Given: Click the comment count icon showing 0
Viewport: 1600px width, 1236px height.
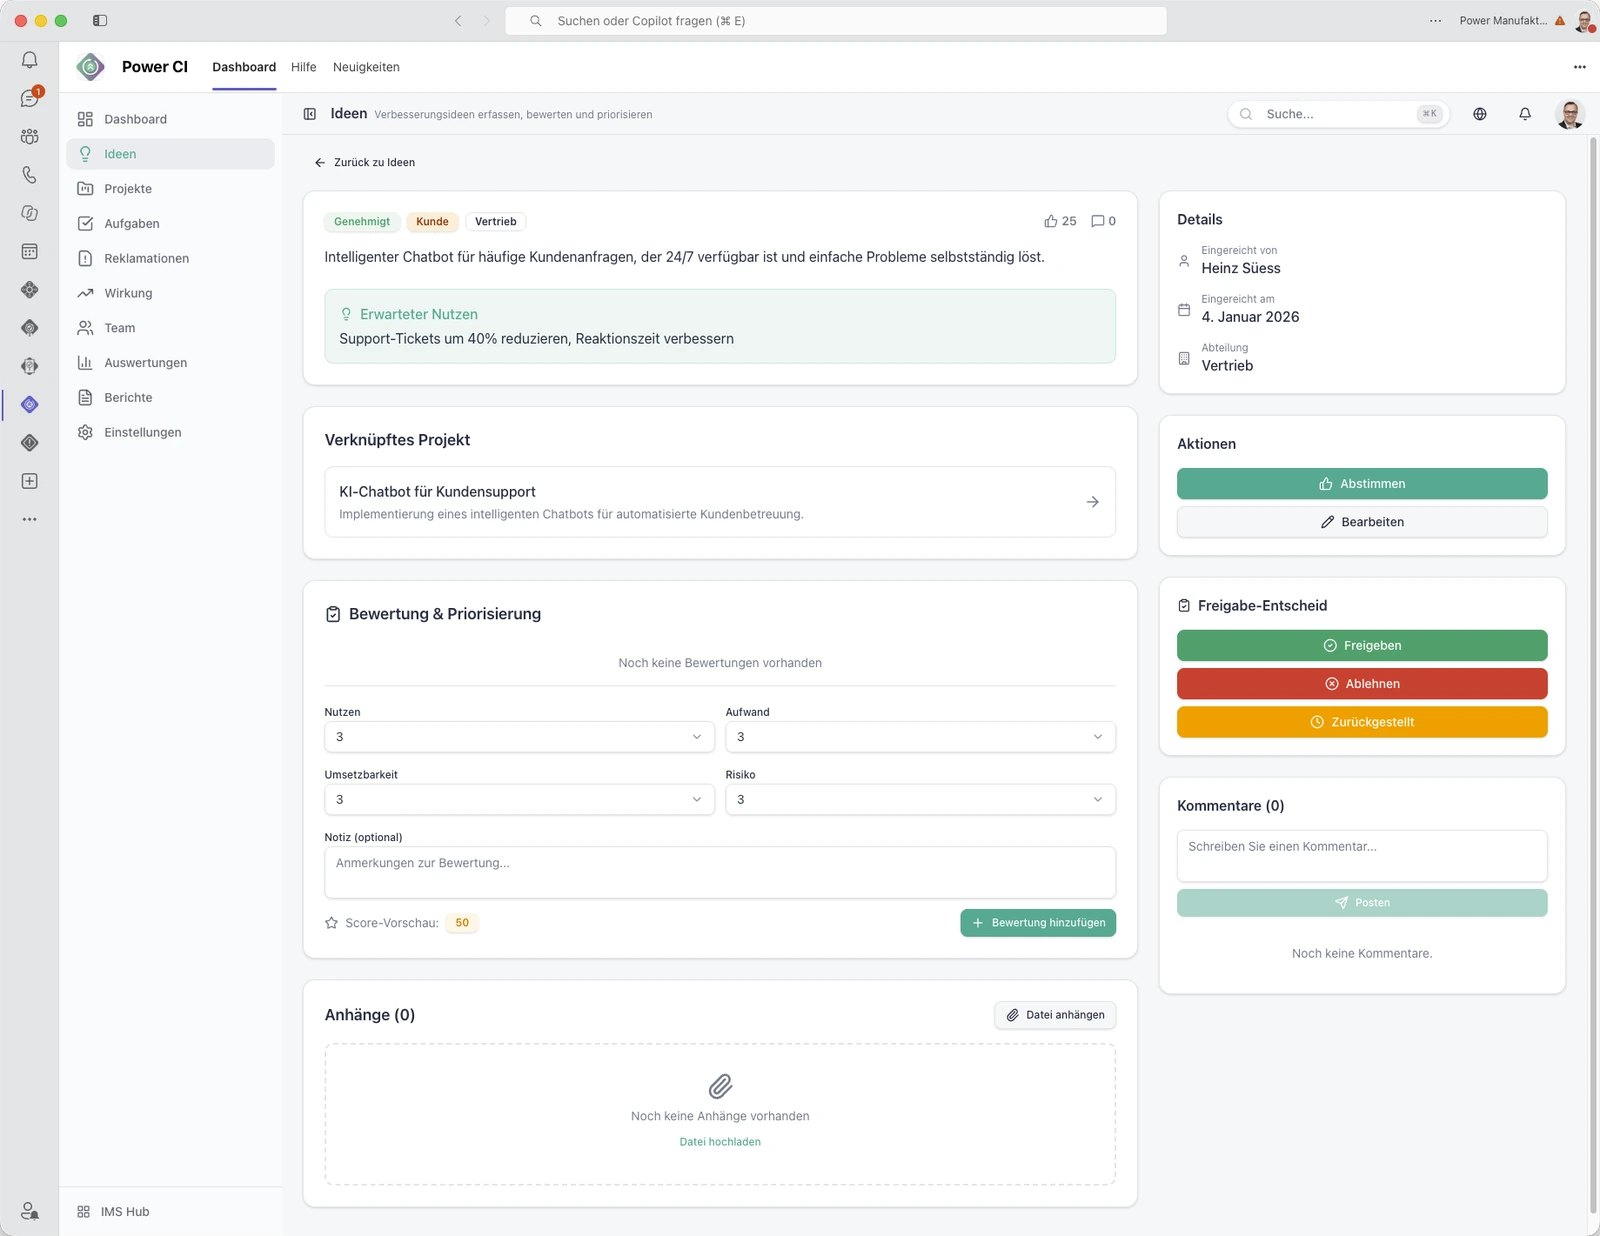Looking at the screenshot, I should [x=1098, y=221].
